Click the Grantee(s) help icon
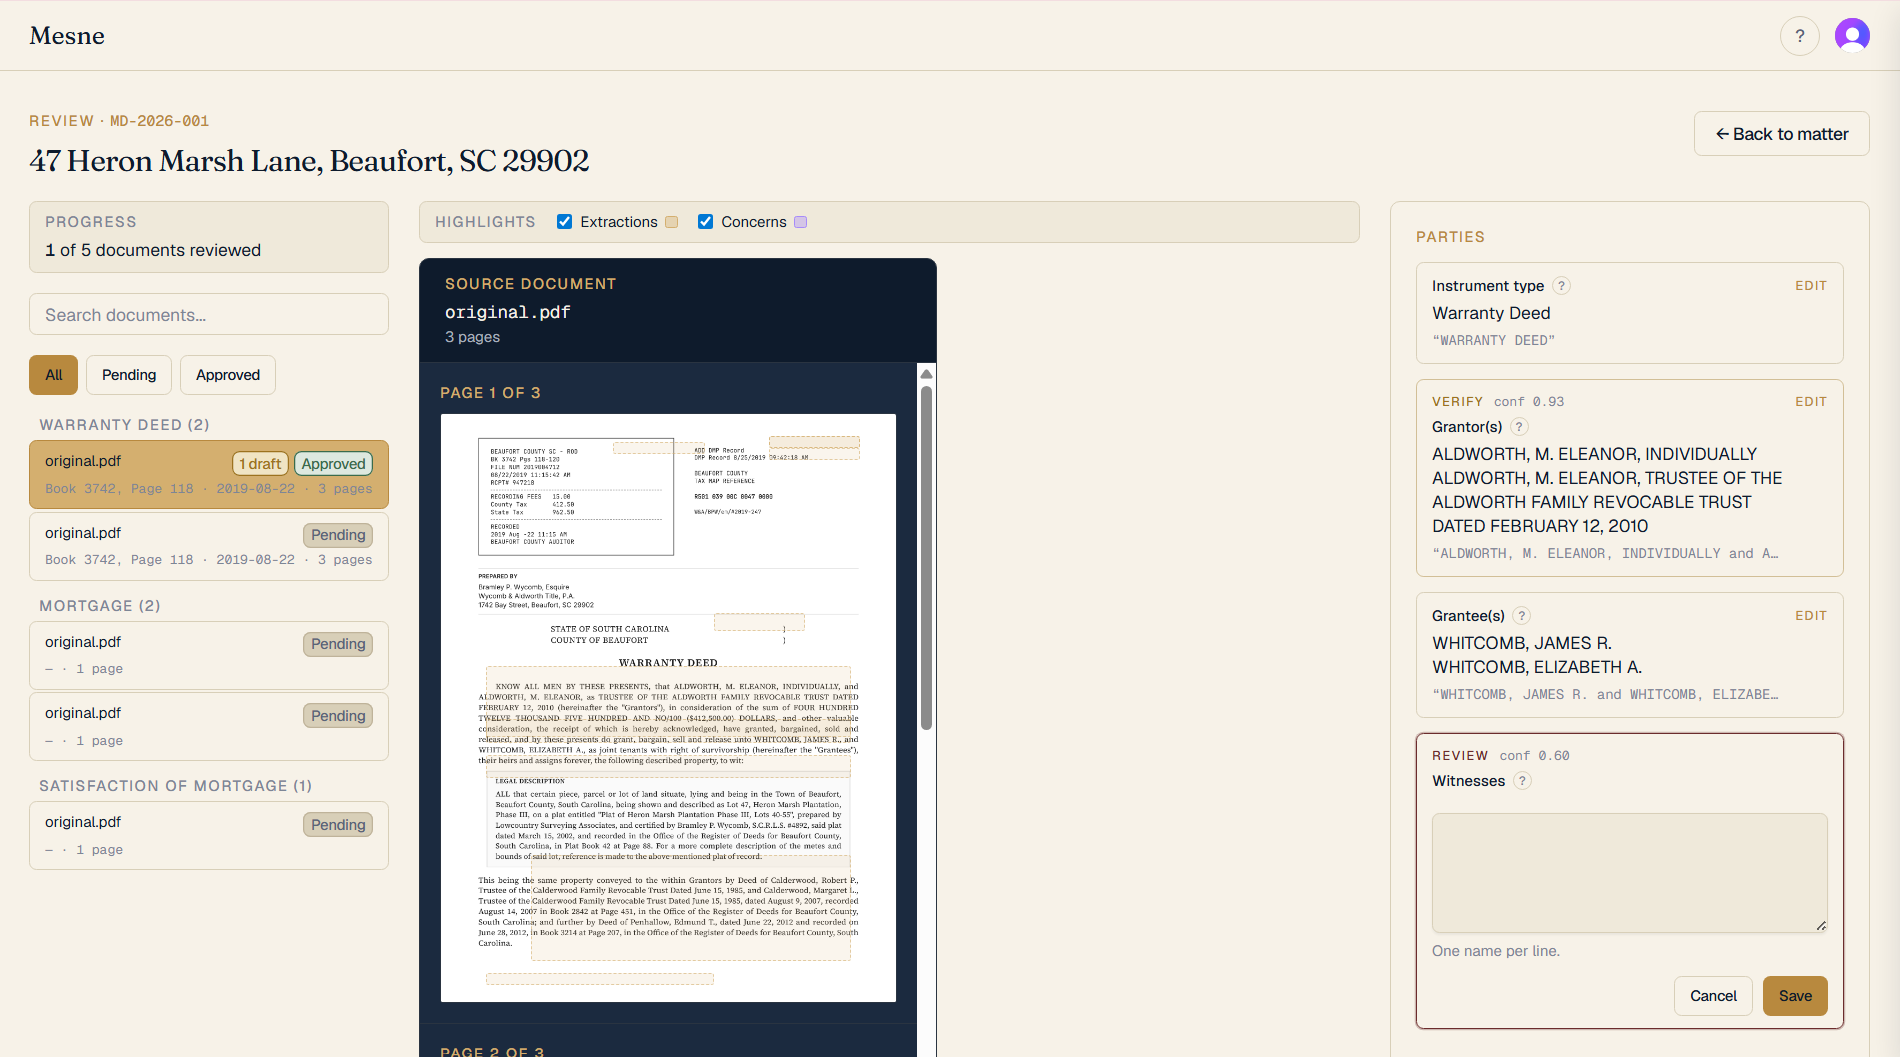Screen dimensions: 1900x1057 [1521, 616]
